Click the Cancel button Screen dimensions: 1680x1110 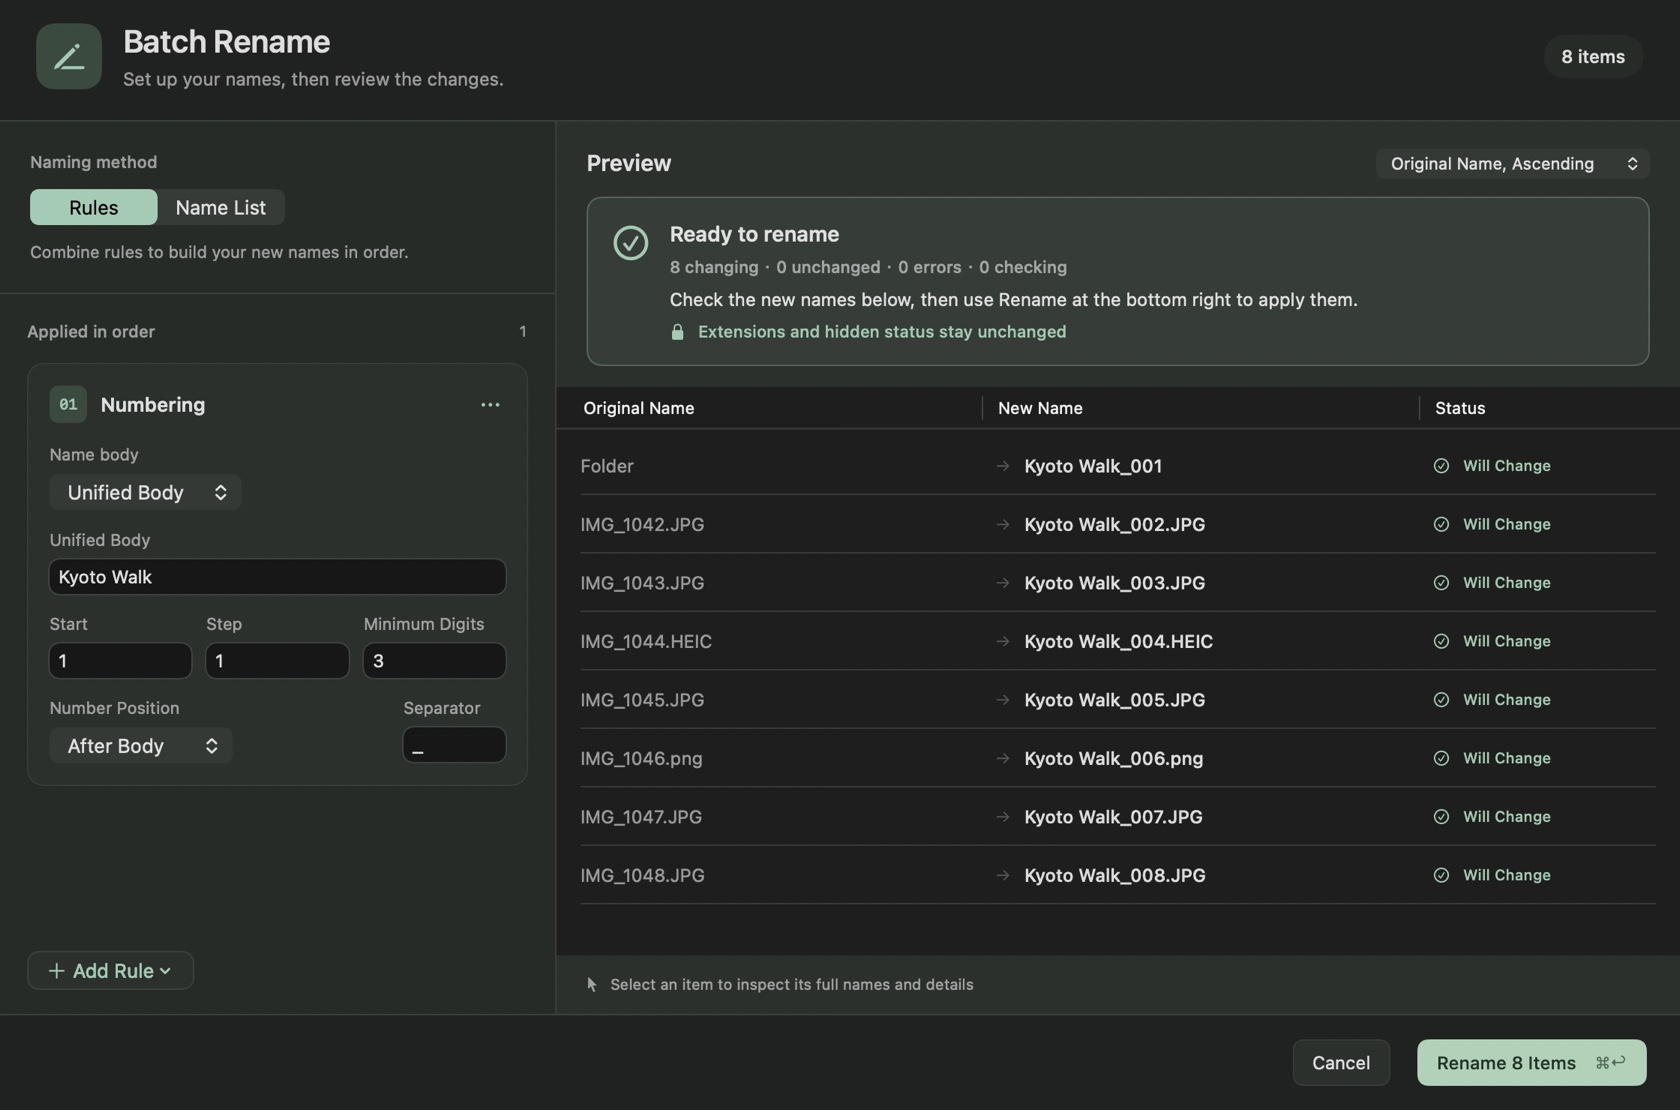[x=1341, y=1062]
